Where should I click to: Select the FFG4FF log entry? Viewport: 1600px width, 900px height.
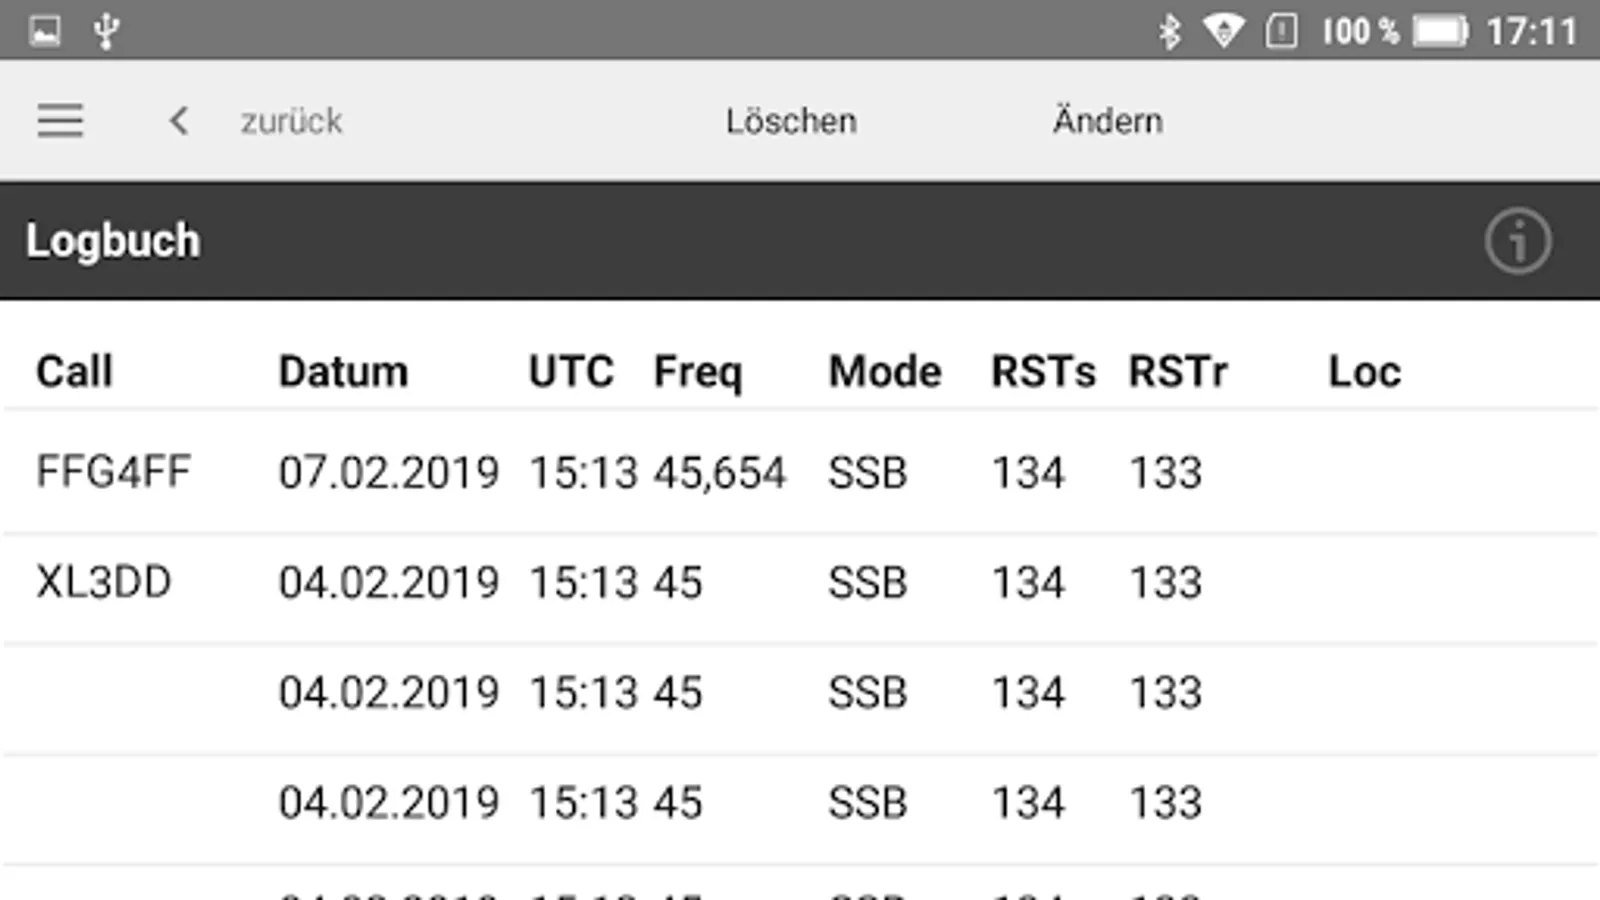click(113, 472)
